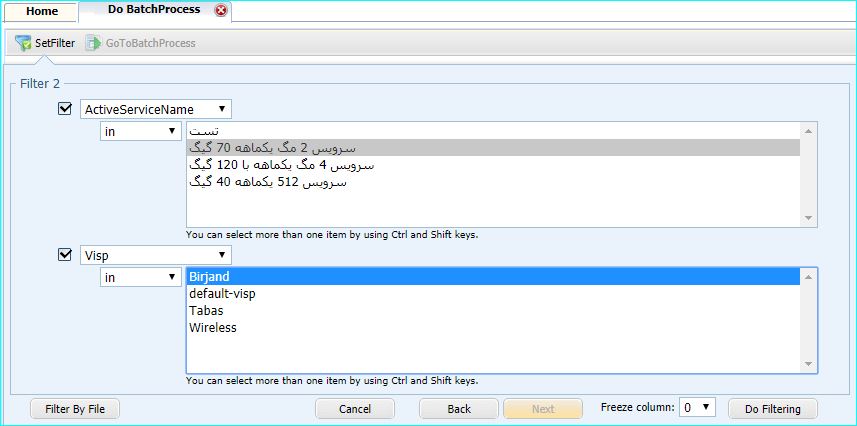Choose default-visp from the Visp list
857x426 pixels.
pyautogui.click(x=223, y=294)
